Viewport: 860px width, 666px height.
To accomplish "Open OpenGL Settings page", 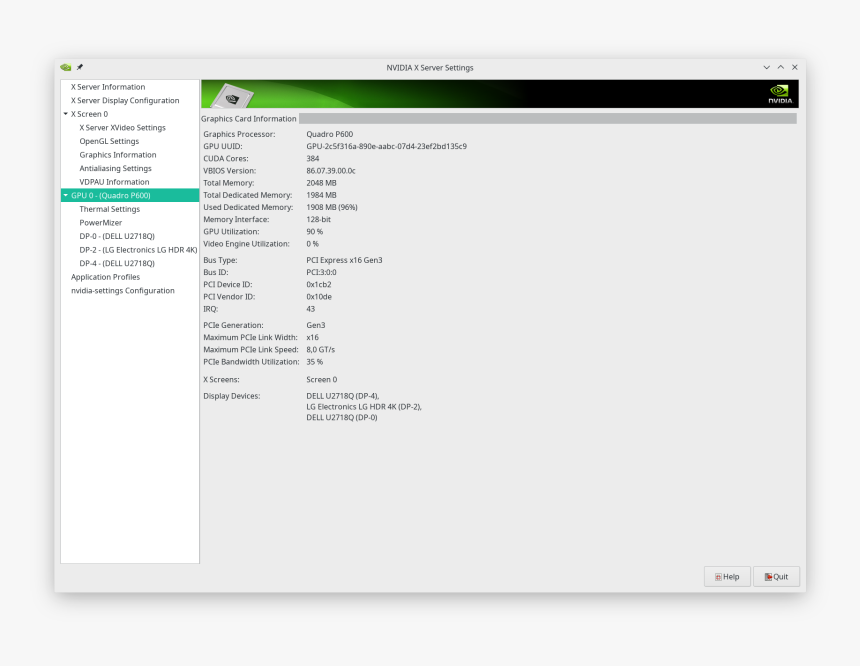I will tap(109, 141).
